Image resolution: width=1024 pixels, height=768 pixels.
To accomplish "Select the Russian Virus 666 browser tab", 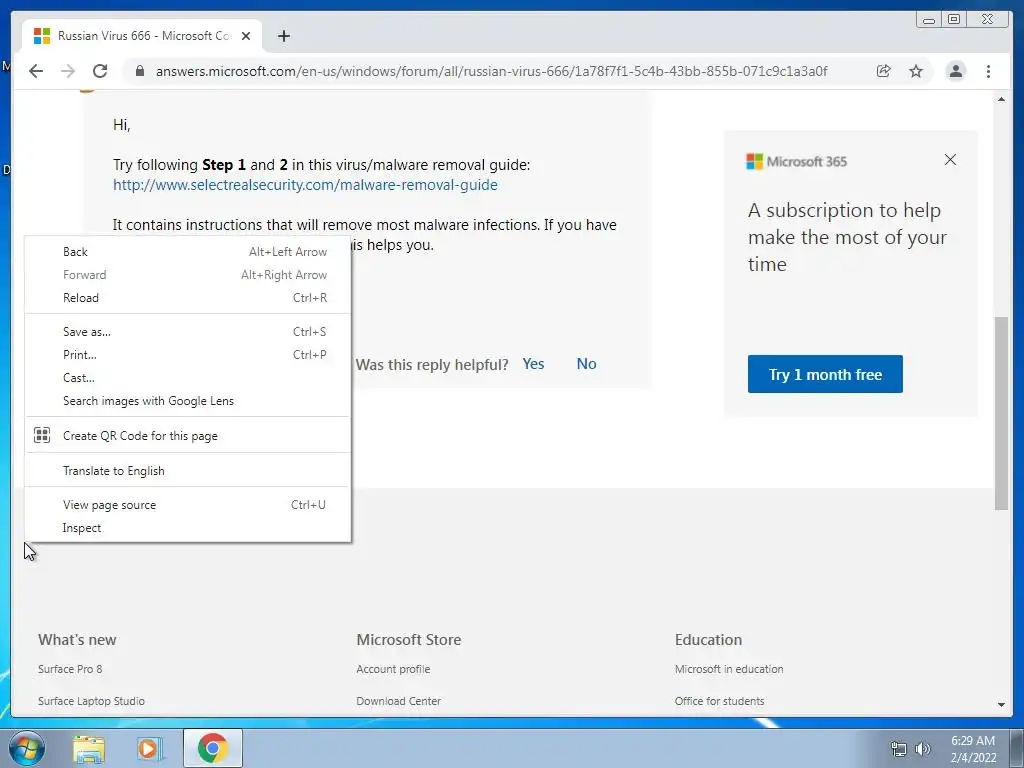I will tap(142, 36).
